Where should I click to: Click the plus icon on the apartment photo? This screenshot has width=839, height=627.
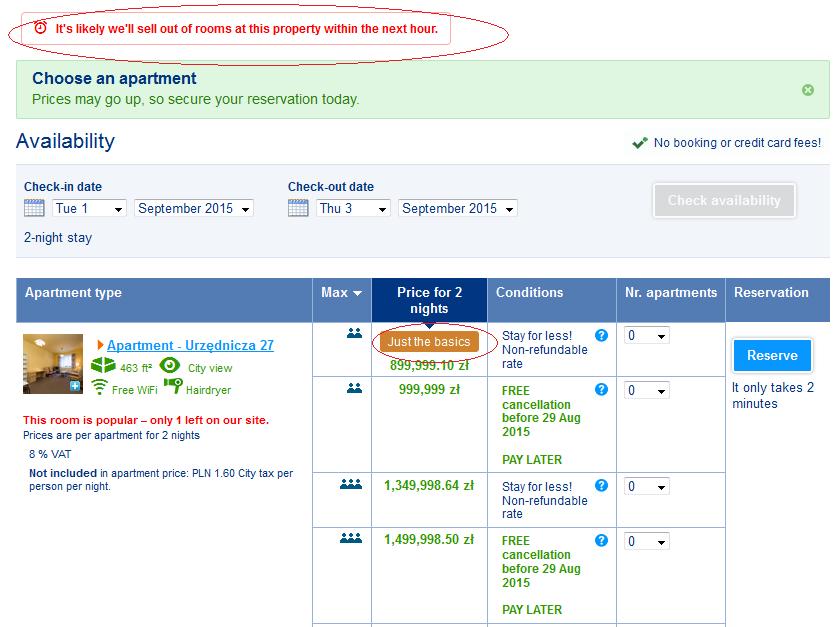click(75, 386)
